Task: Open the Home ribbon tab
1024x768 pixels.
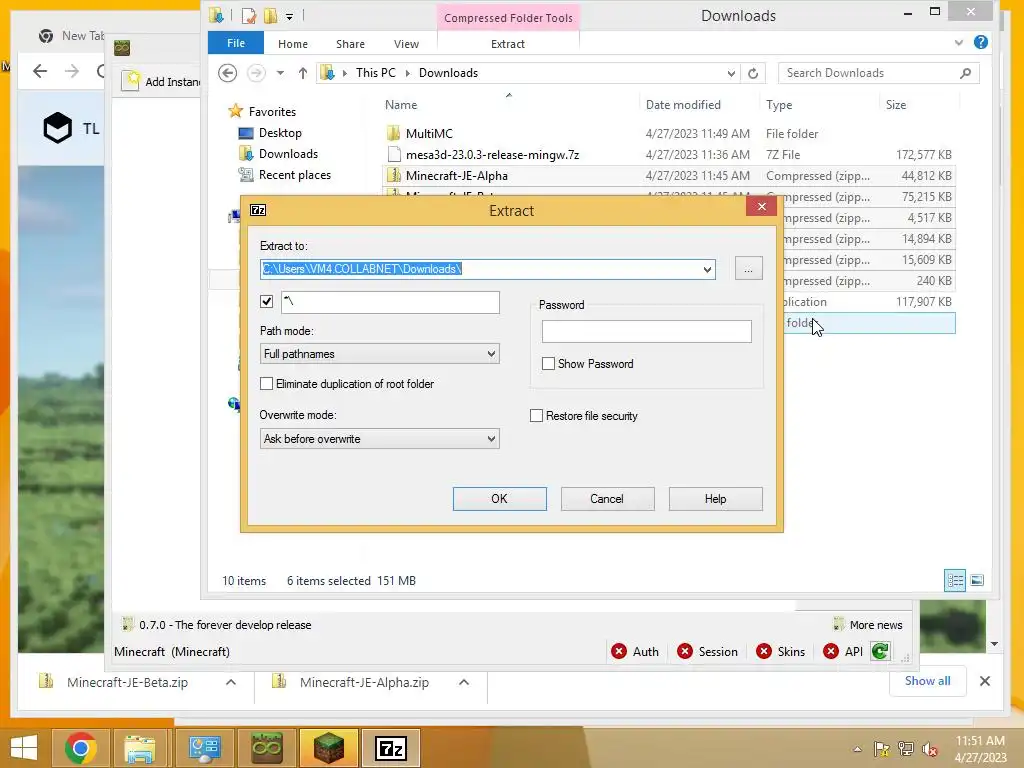Action: click(x=293, y=44)
